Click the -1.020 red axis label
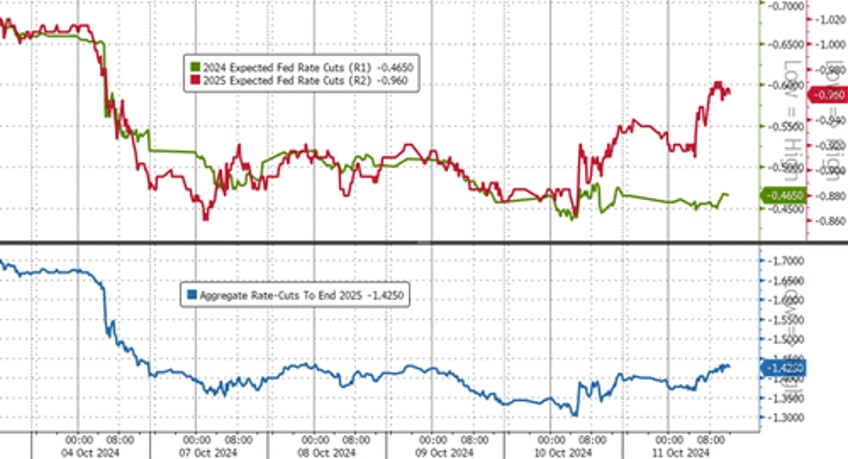848x459 pixels. click(x=830, y=19)
